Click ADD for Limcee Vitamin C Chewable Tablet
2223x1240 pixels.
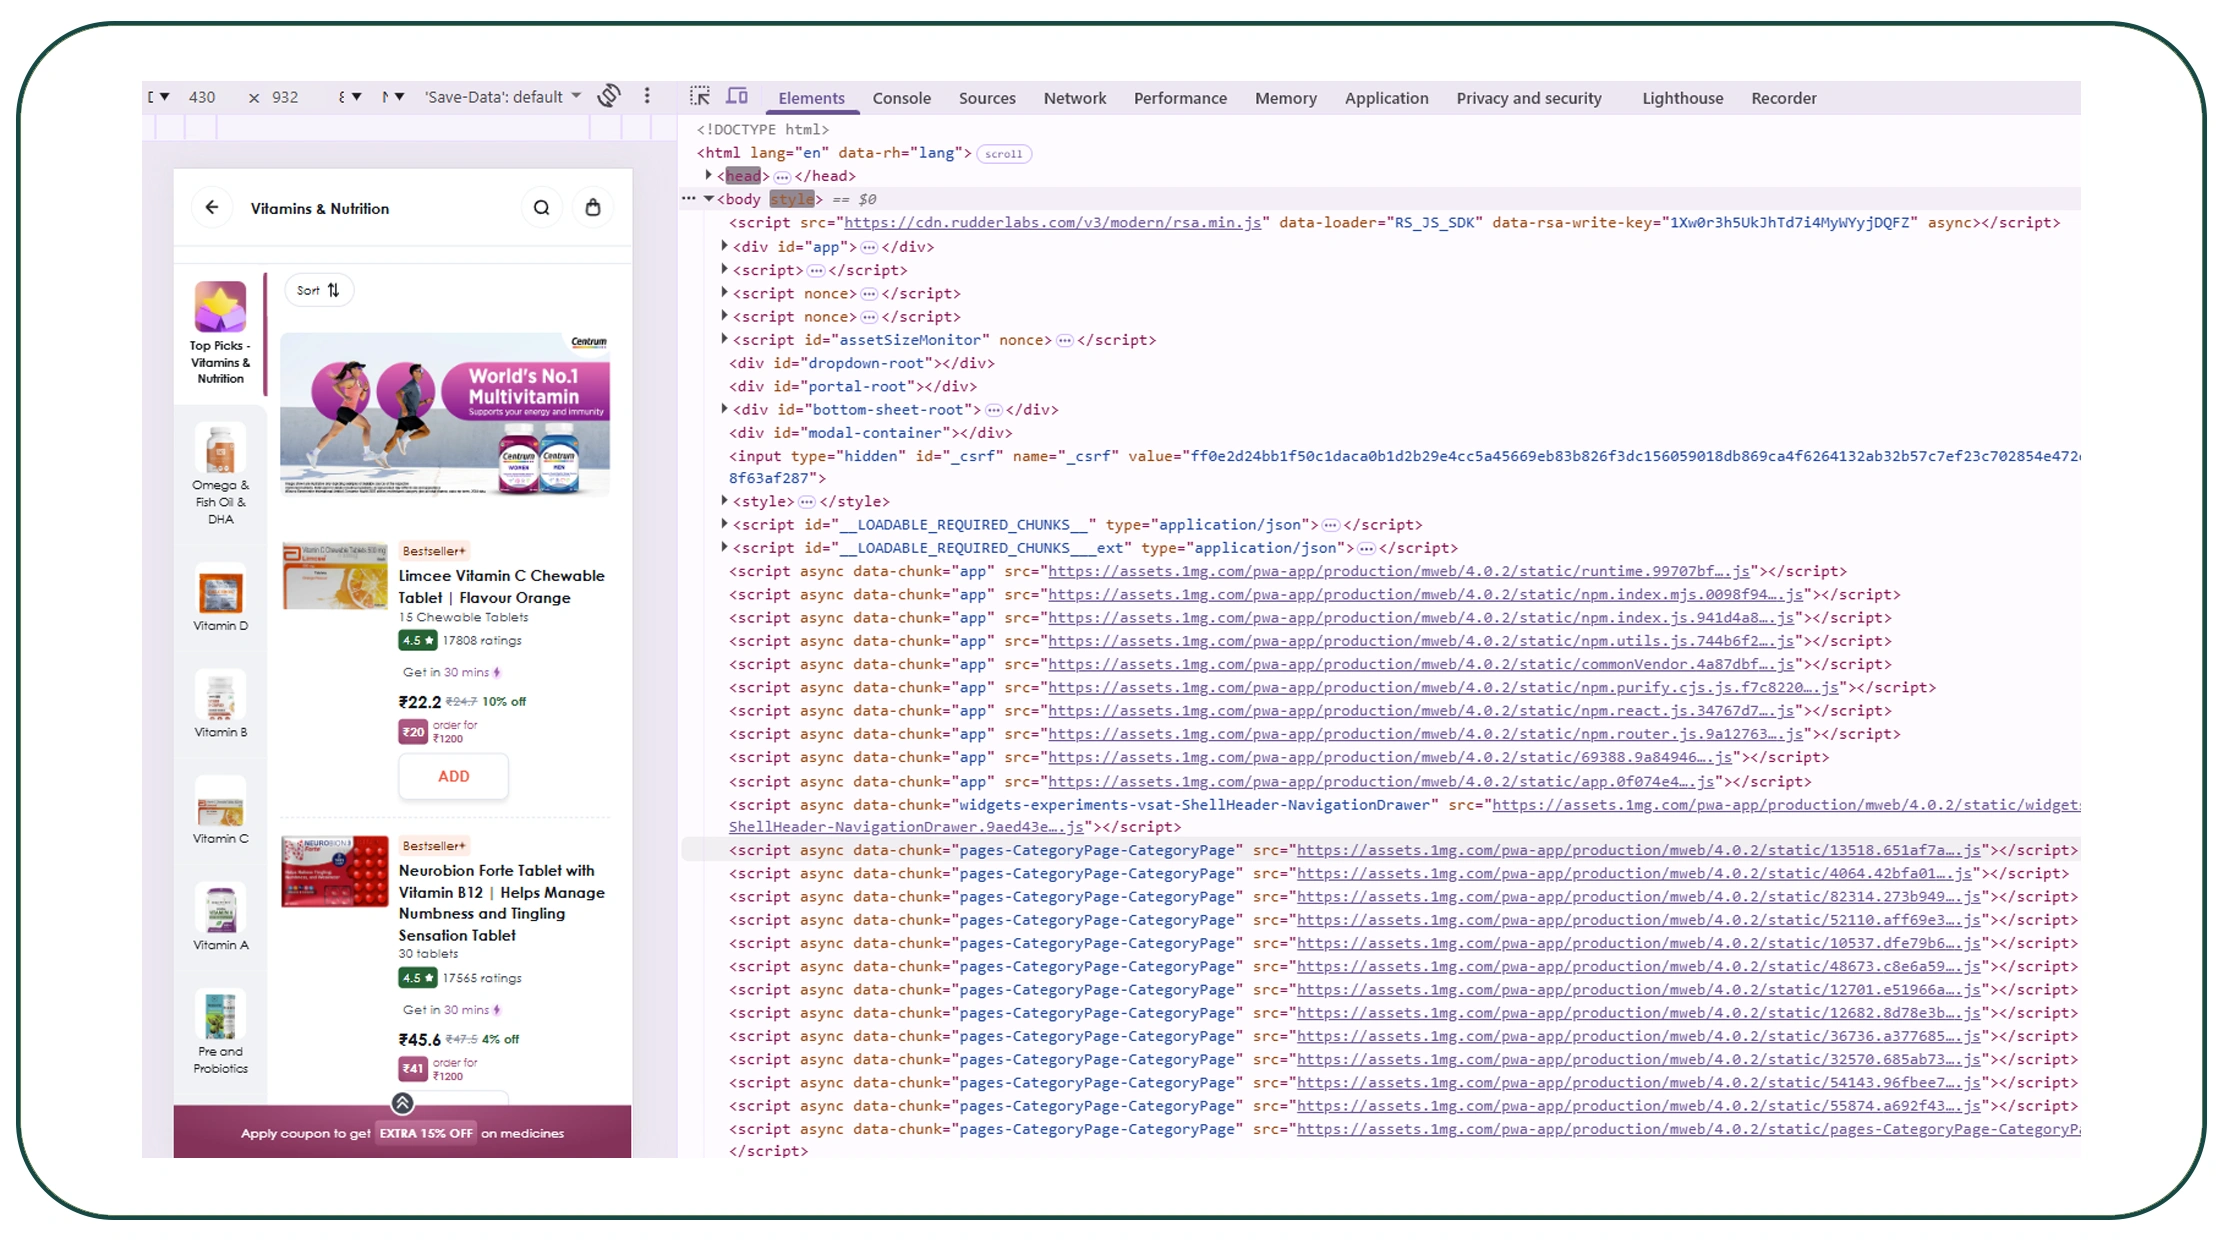[x=453, y=776]
